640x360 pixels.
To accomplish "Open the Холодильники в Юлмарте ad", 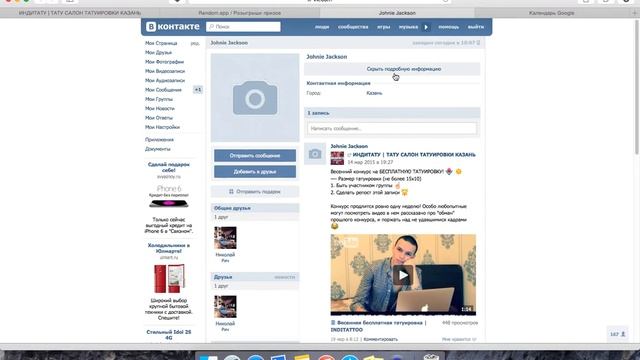I will 169,248.
